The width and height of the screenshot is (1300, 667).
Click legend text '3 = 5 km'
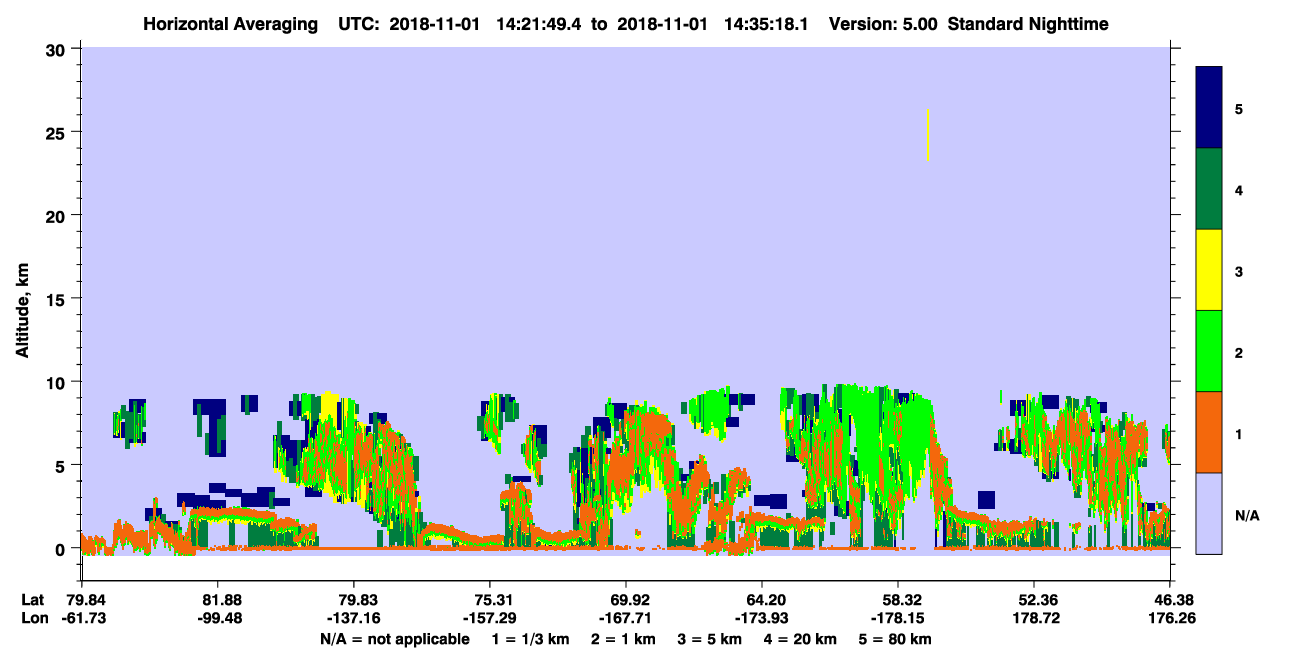pyautogui.click(x=710, y=638)
